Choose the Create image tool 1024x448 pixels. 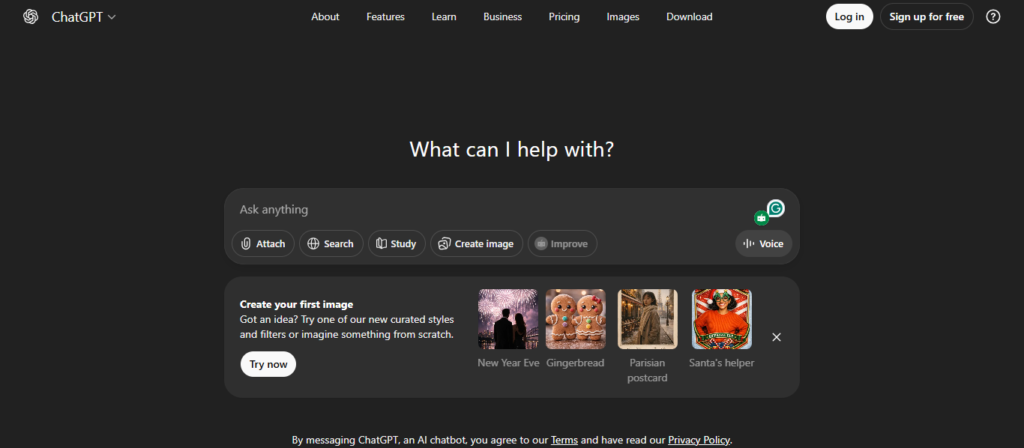pyautogui.click(x=476, y=244)
